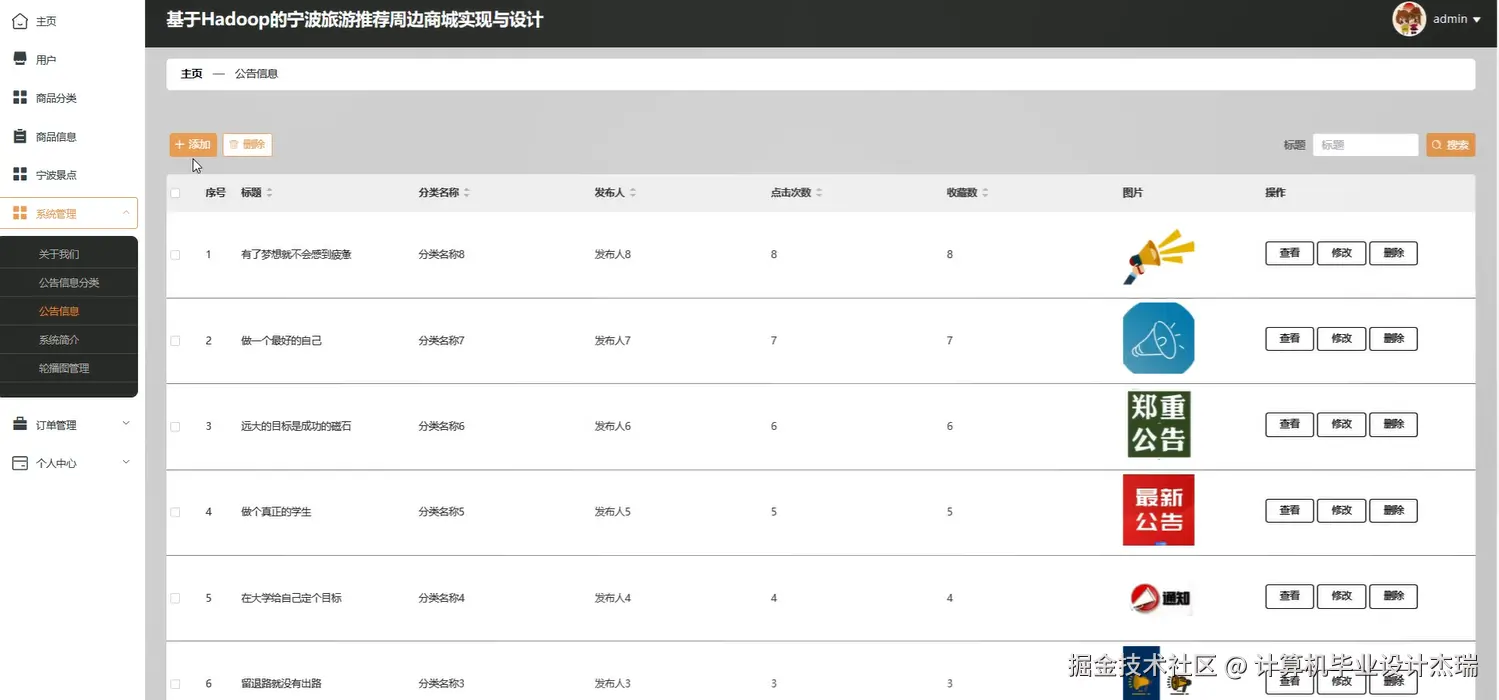Expand the 个人中心 menu chevron
Viewport: 1499px width, 700px height.
click(x=126, y=462)
